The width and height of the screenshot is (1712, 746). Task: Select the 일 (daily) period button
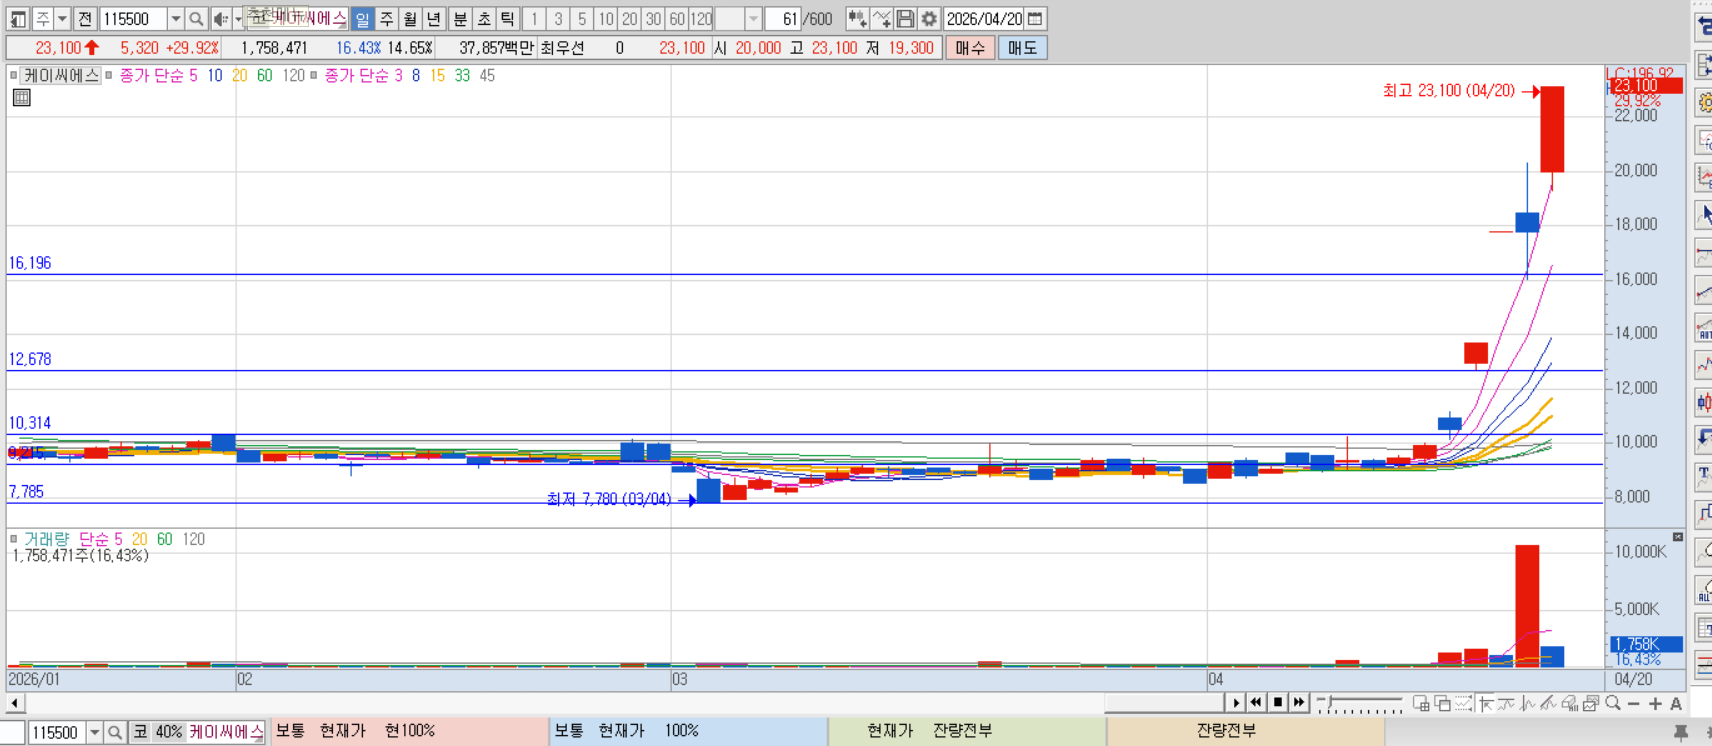pos(362,19)
